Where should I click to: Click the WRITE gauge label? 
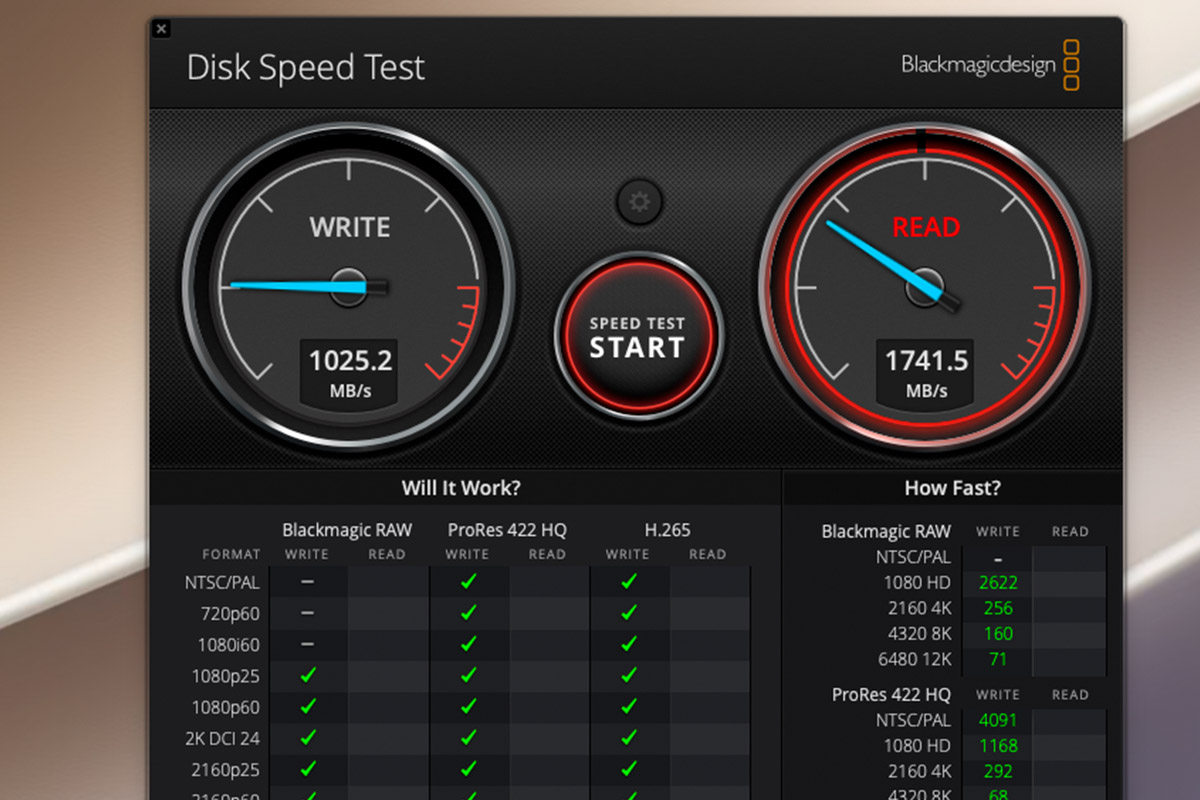(350, 227)
